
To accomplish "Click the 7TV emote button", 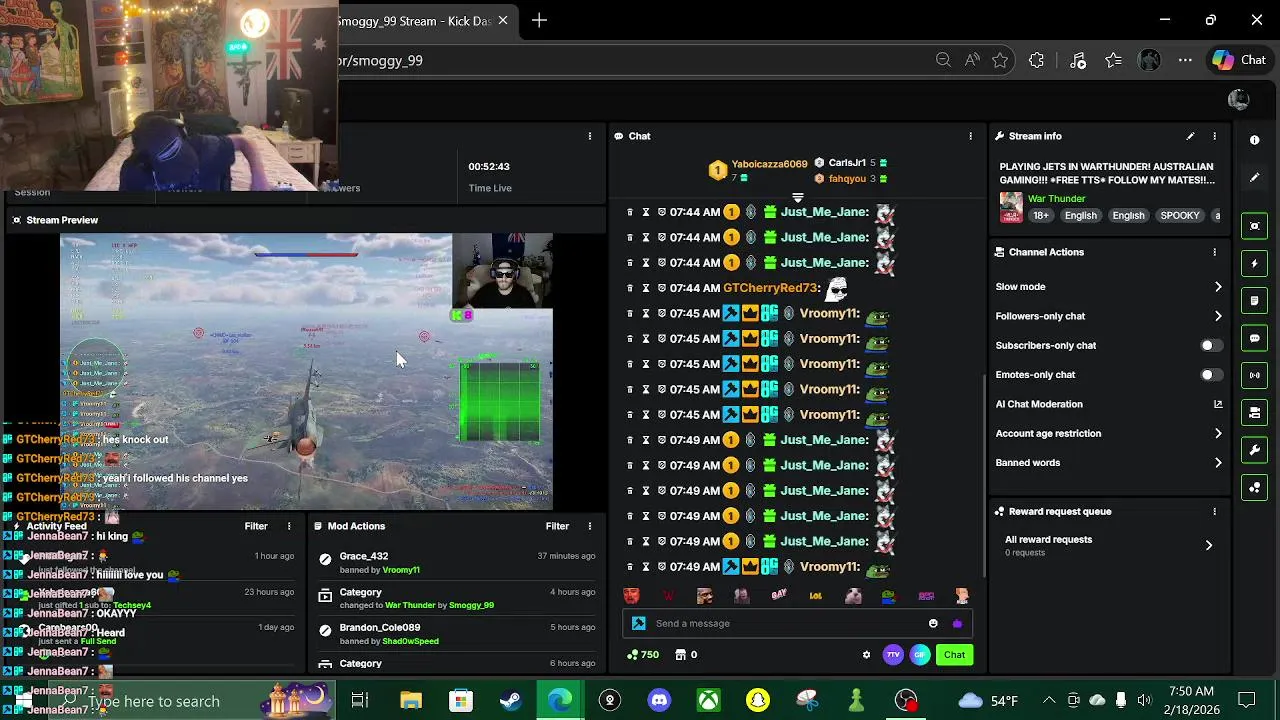I will point(893,655).
